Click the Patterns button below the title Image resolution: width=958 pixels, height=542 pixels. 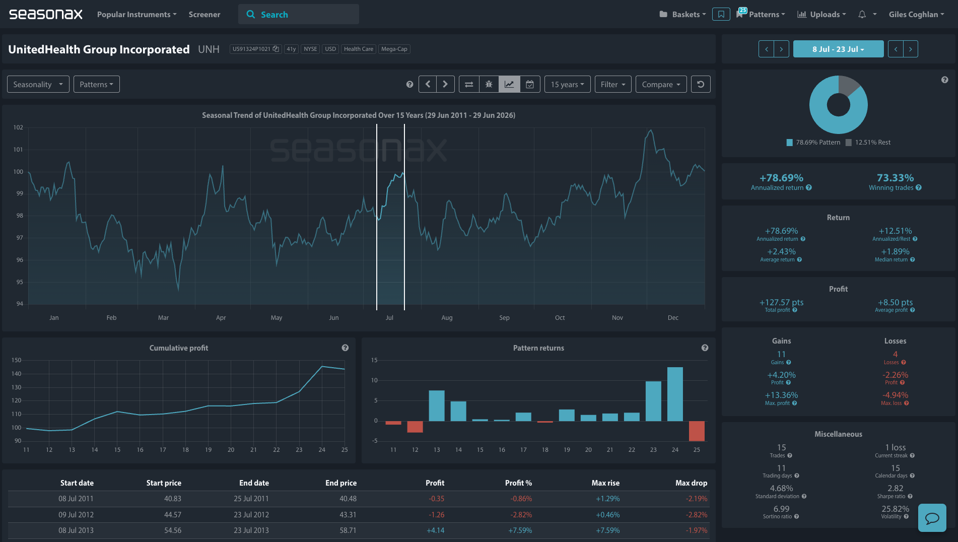click(97, 84)
